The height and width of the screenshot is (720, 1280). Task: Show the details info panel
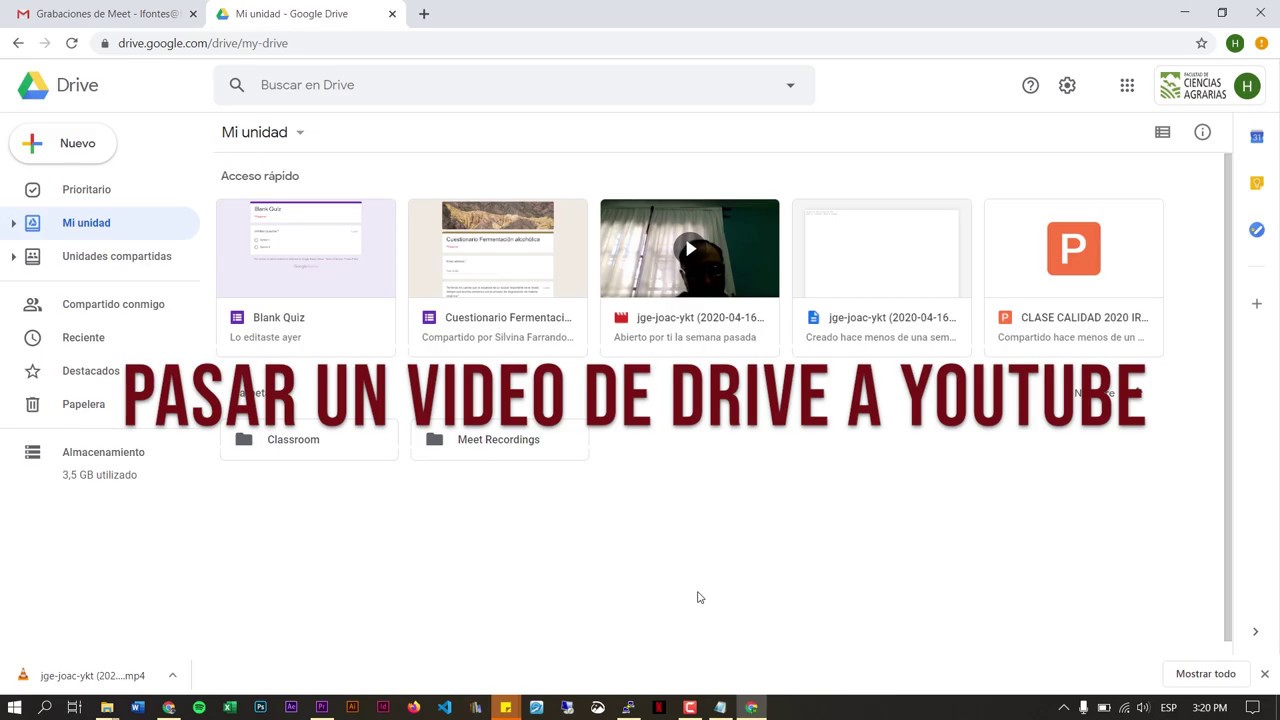[1202, 132]
